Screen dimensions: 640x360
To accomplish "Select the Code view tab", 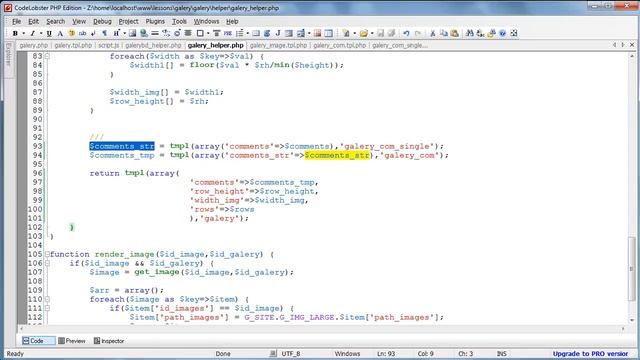I will [38, 341].
